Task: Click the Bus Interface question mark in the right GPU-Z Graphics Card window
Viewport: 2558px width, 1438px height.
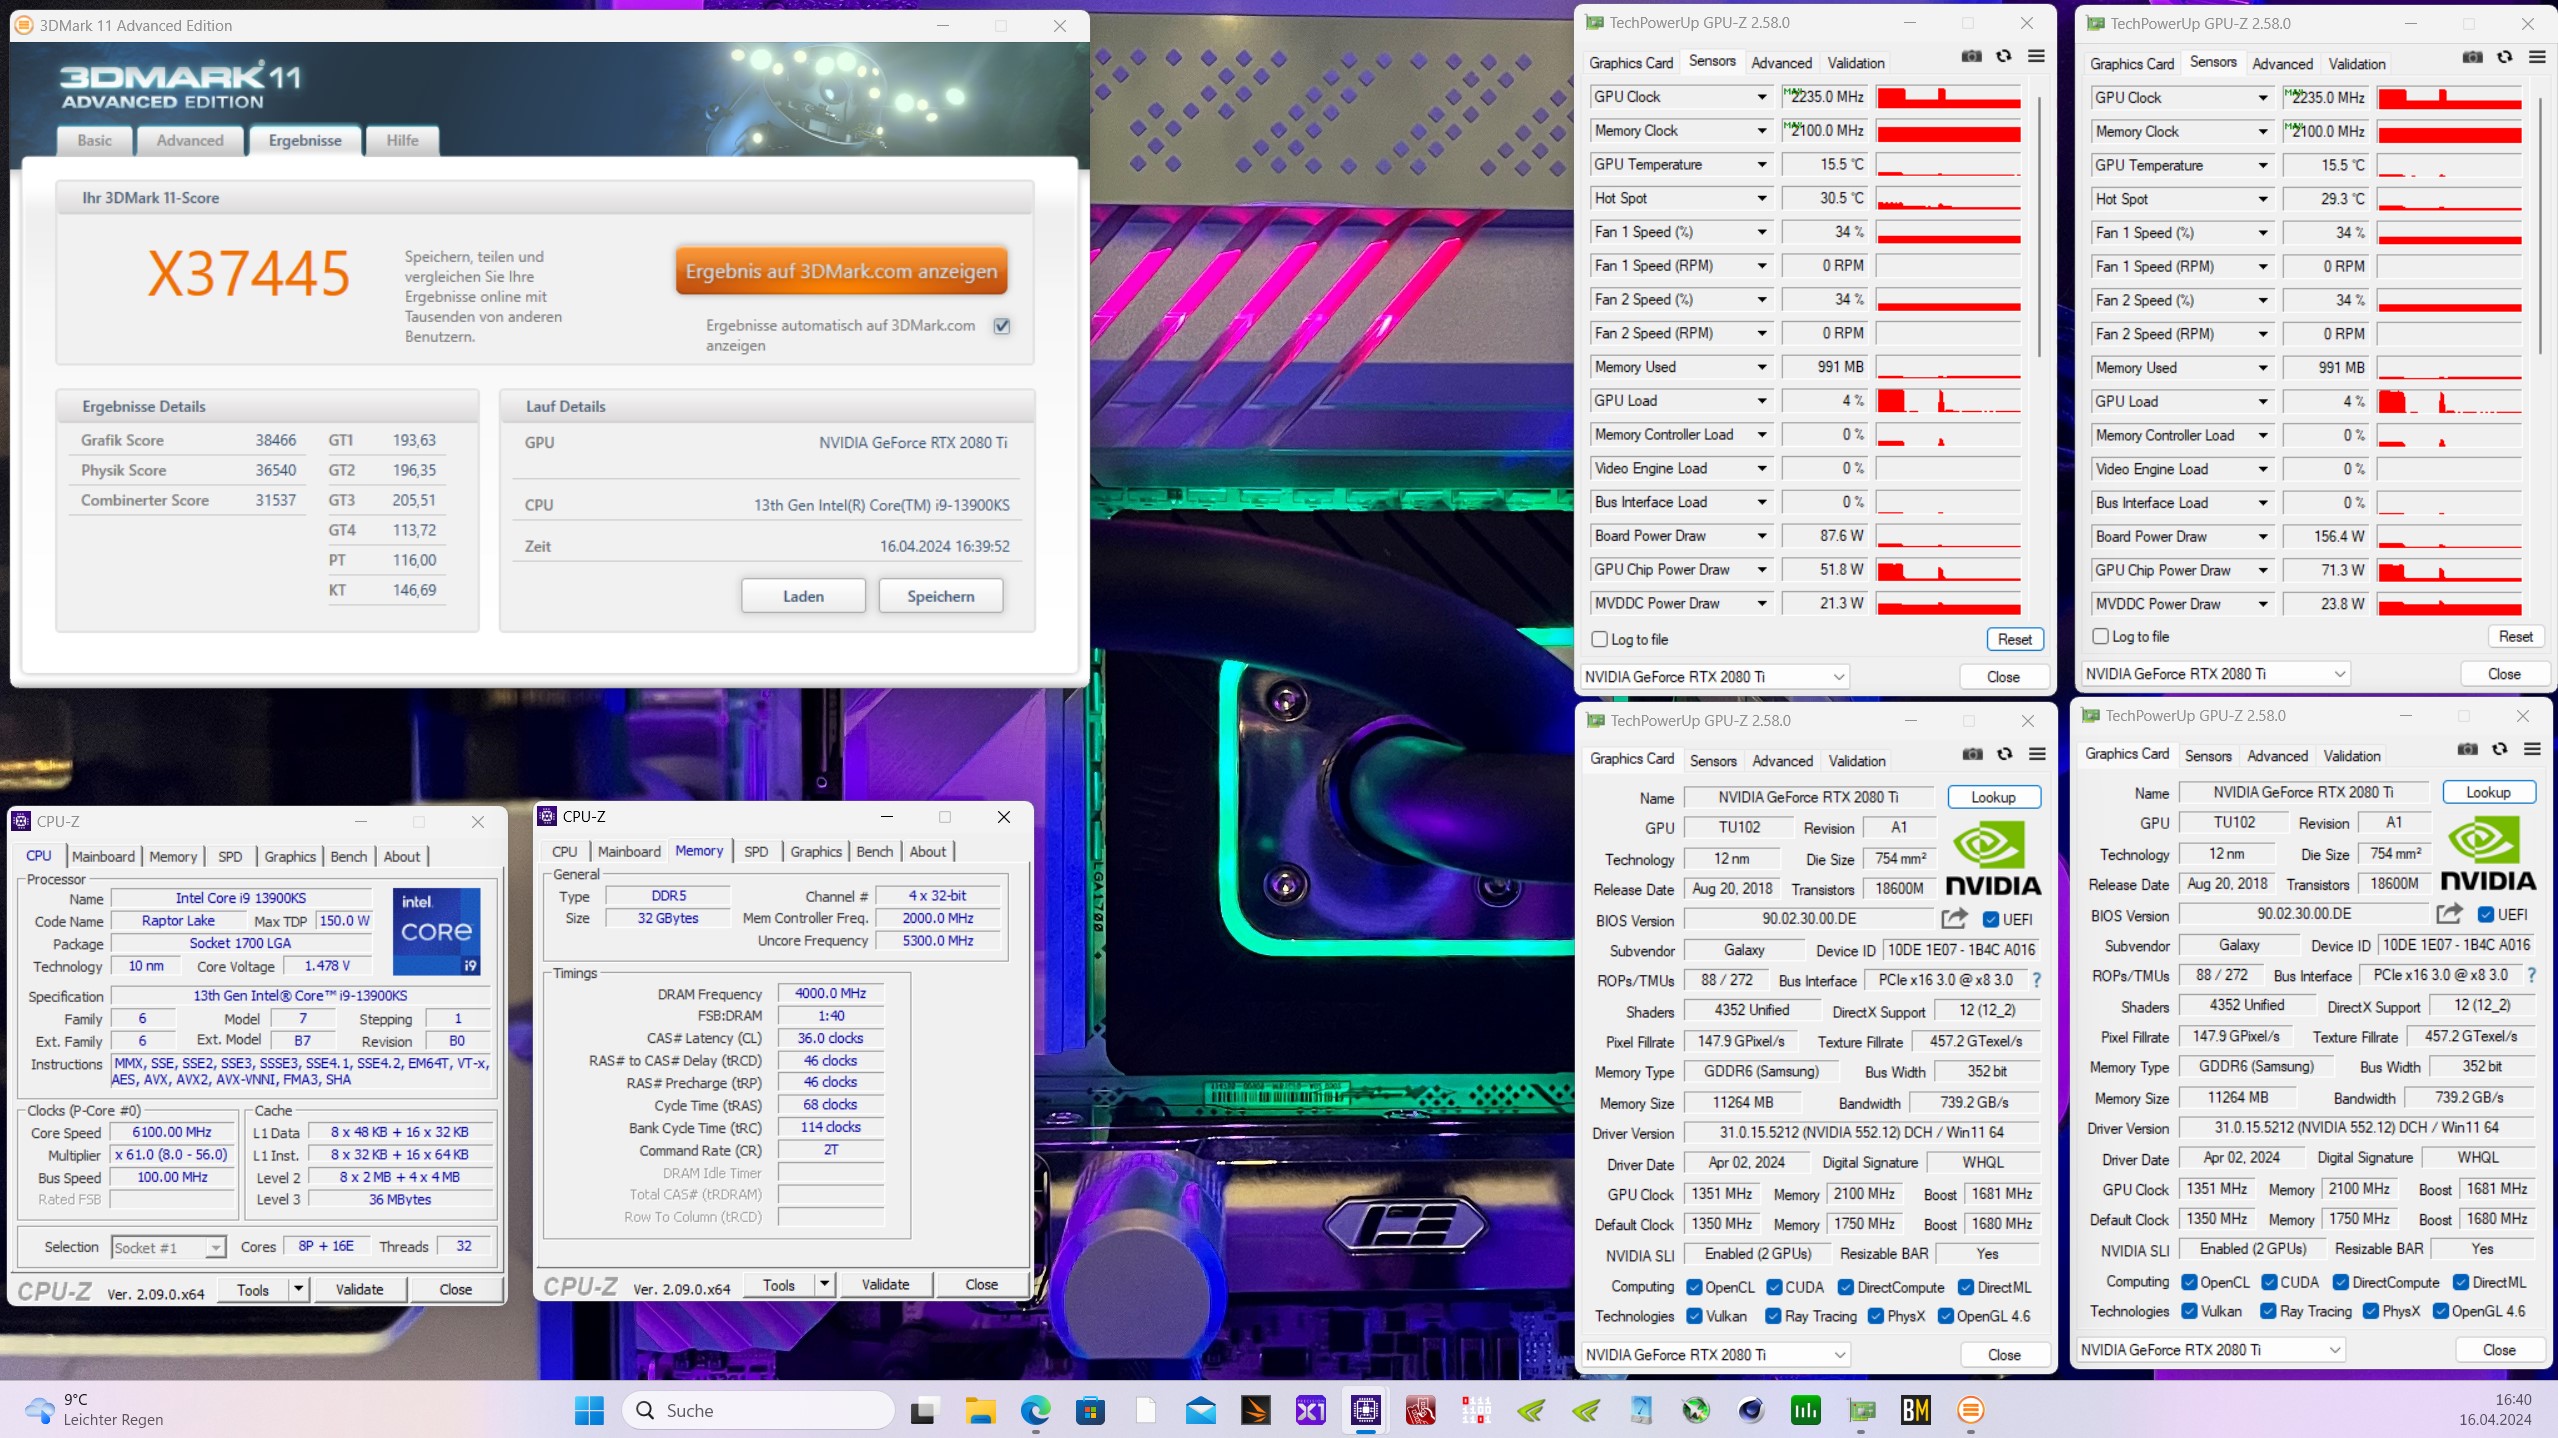Action: click(x=2532, y=975)
